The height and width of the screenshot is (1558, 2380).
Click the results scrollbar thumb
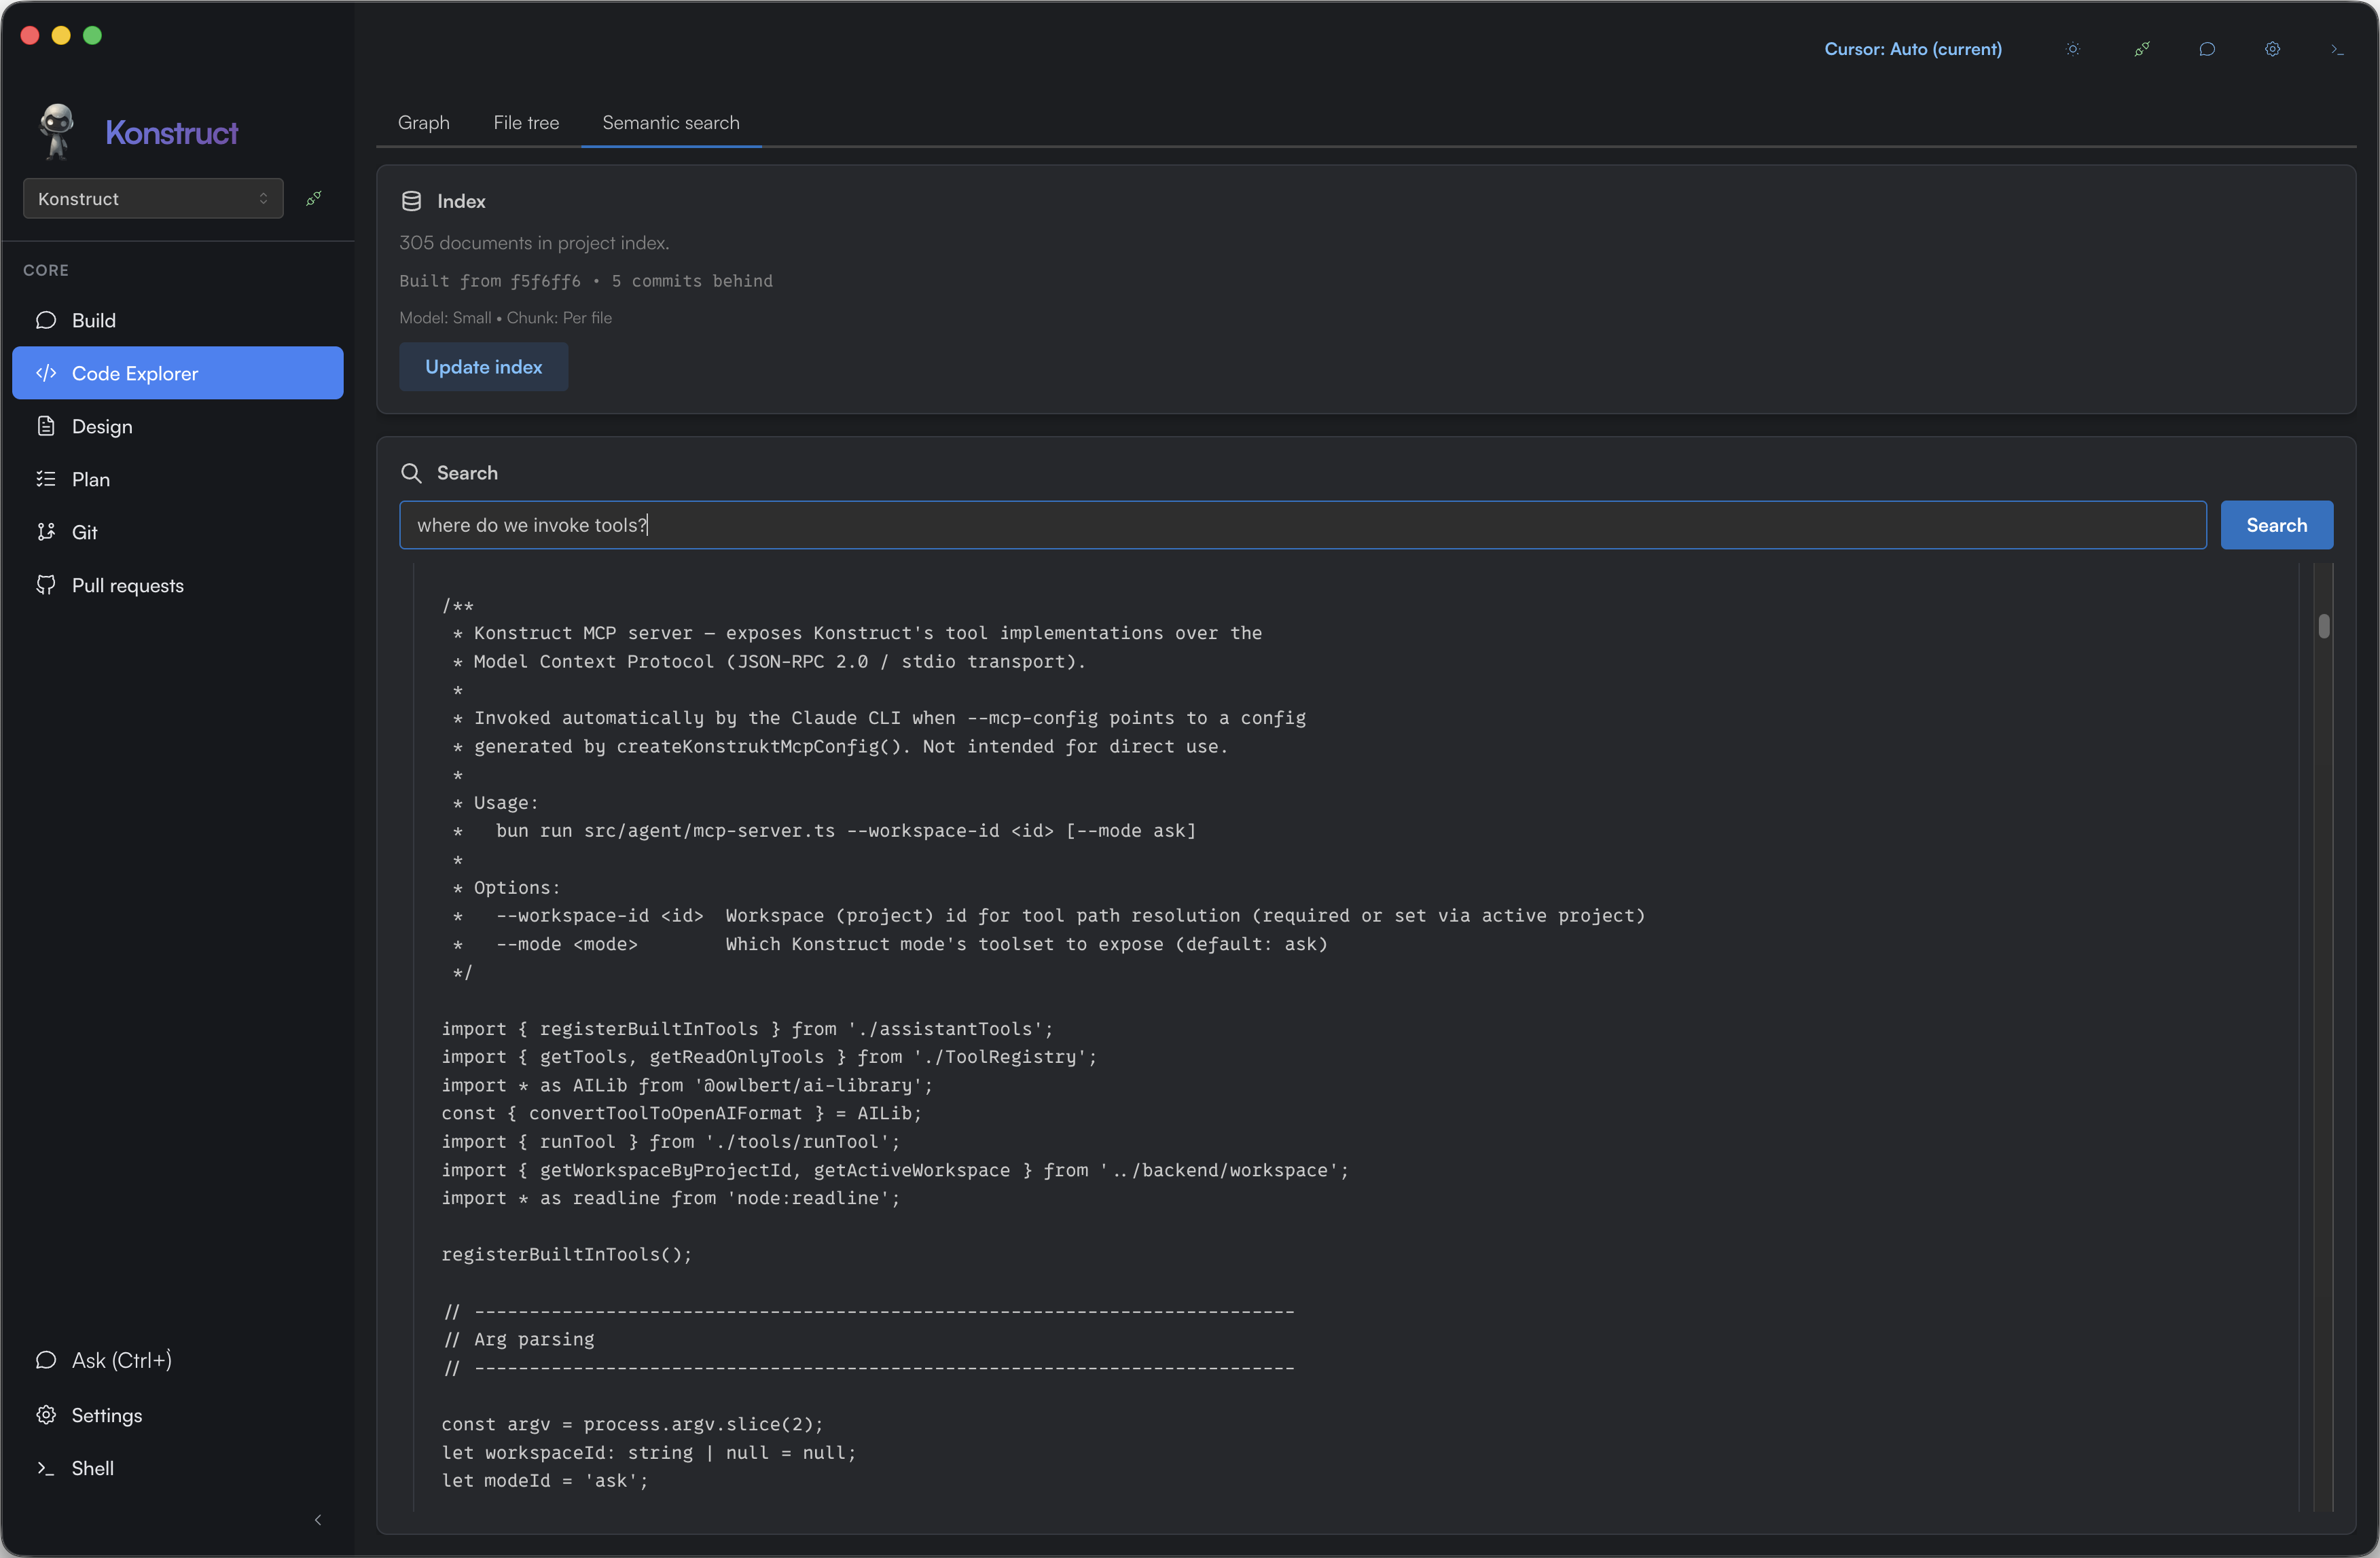tap(2323, 626)
